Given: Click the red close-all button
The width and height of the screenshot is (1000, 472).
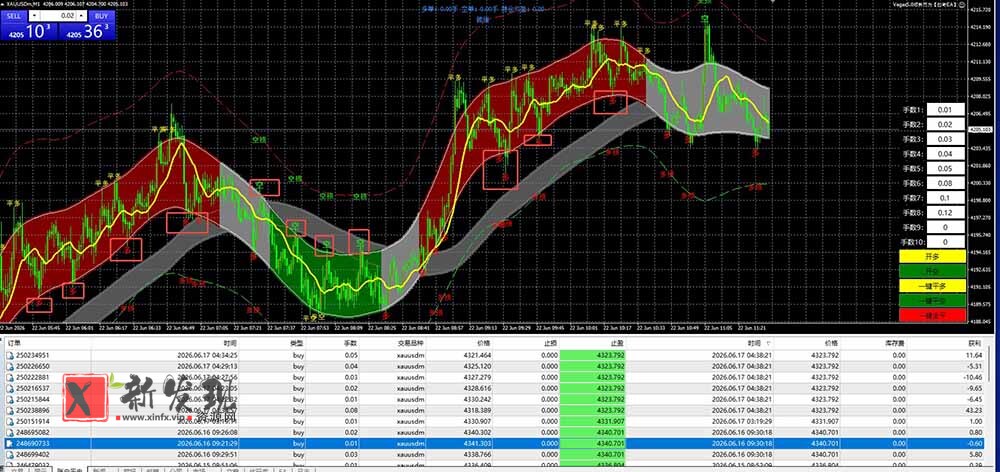Looking at the screenshot, I should tap(932, 315).
